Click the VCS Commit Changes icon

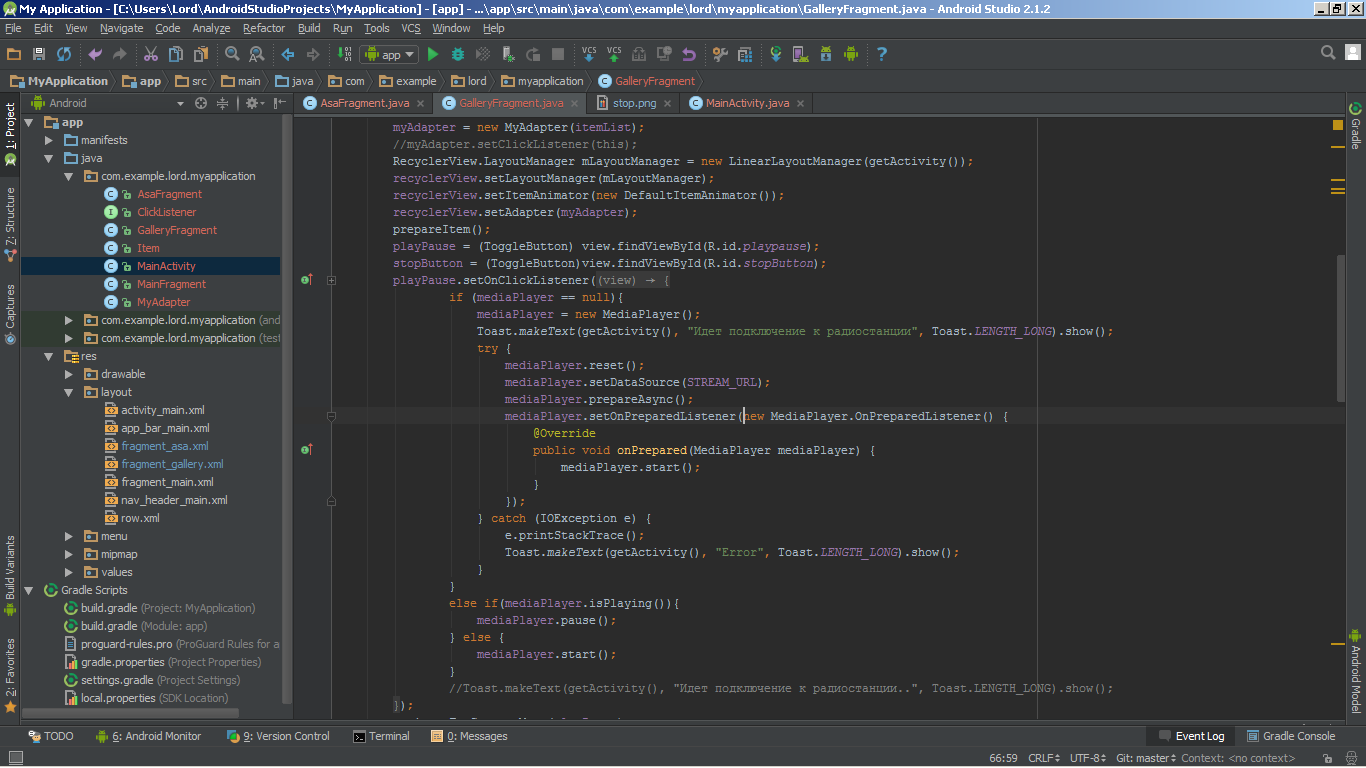point(614,54)
